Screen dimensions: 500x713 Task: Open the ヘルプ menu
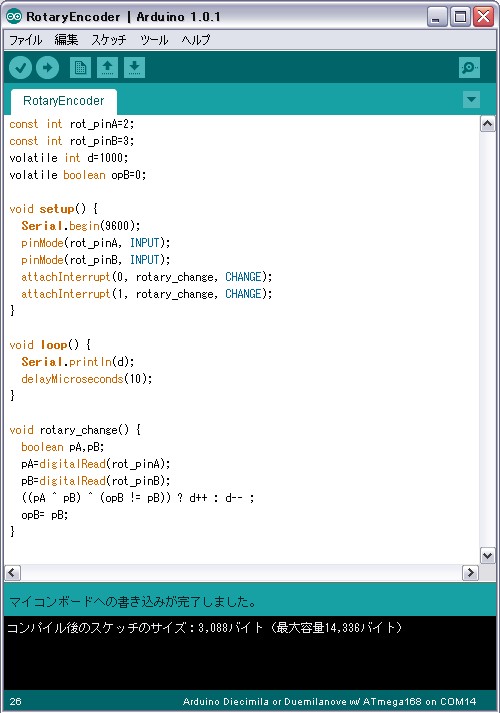196,40
